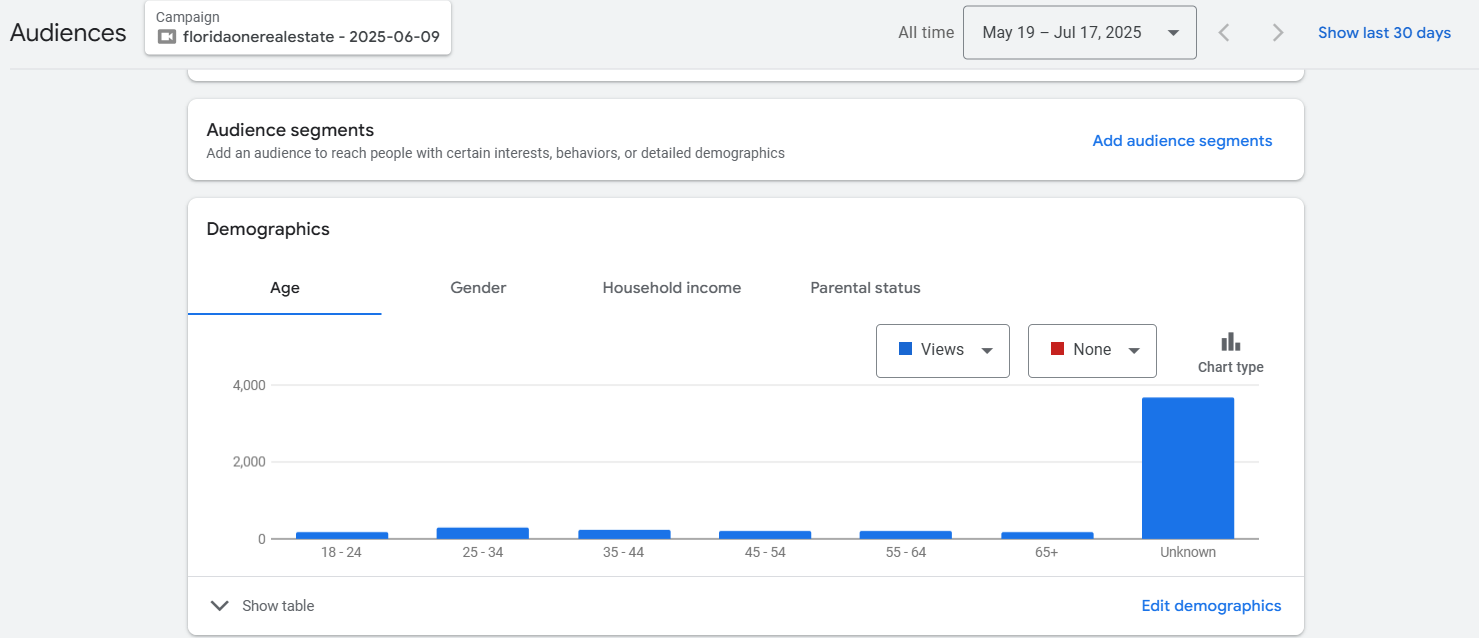The image size is (1479, 638).
Task: Click the 18 - 24 axis label
Action: pyautogui.click(x=342, y=552)
